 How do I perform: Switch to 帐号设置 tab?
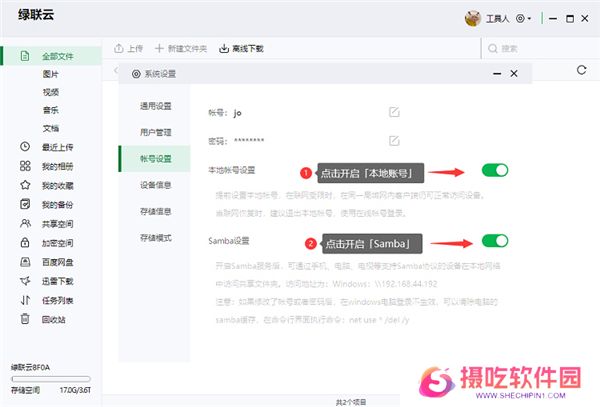155,159
